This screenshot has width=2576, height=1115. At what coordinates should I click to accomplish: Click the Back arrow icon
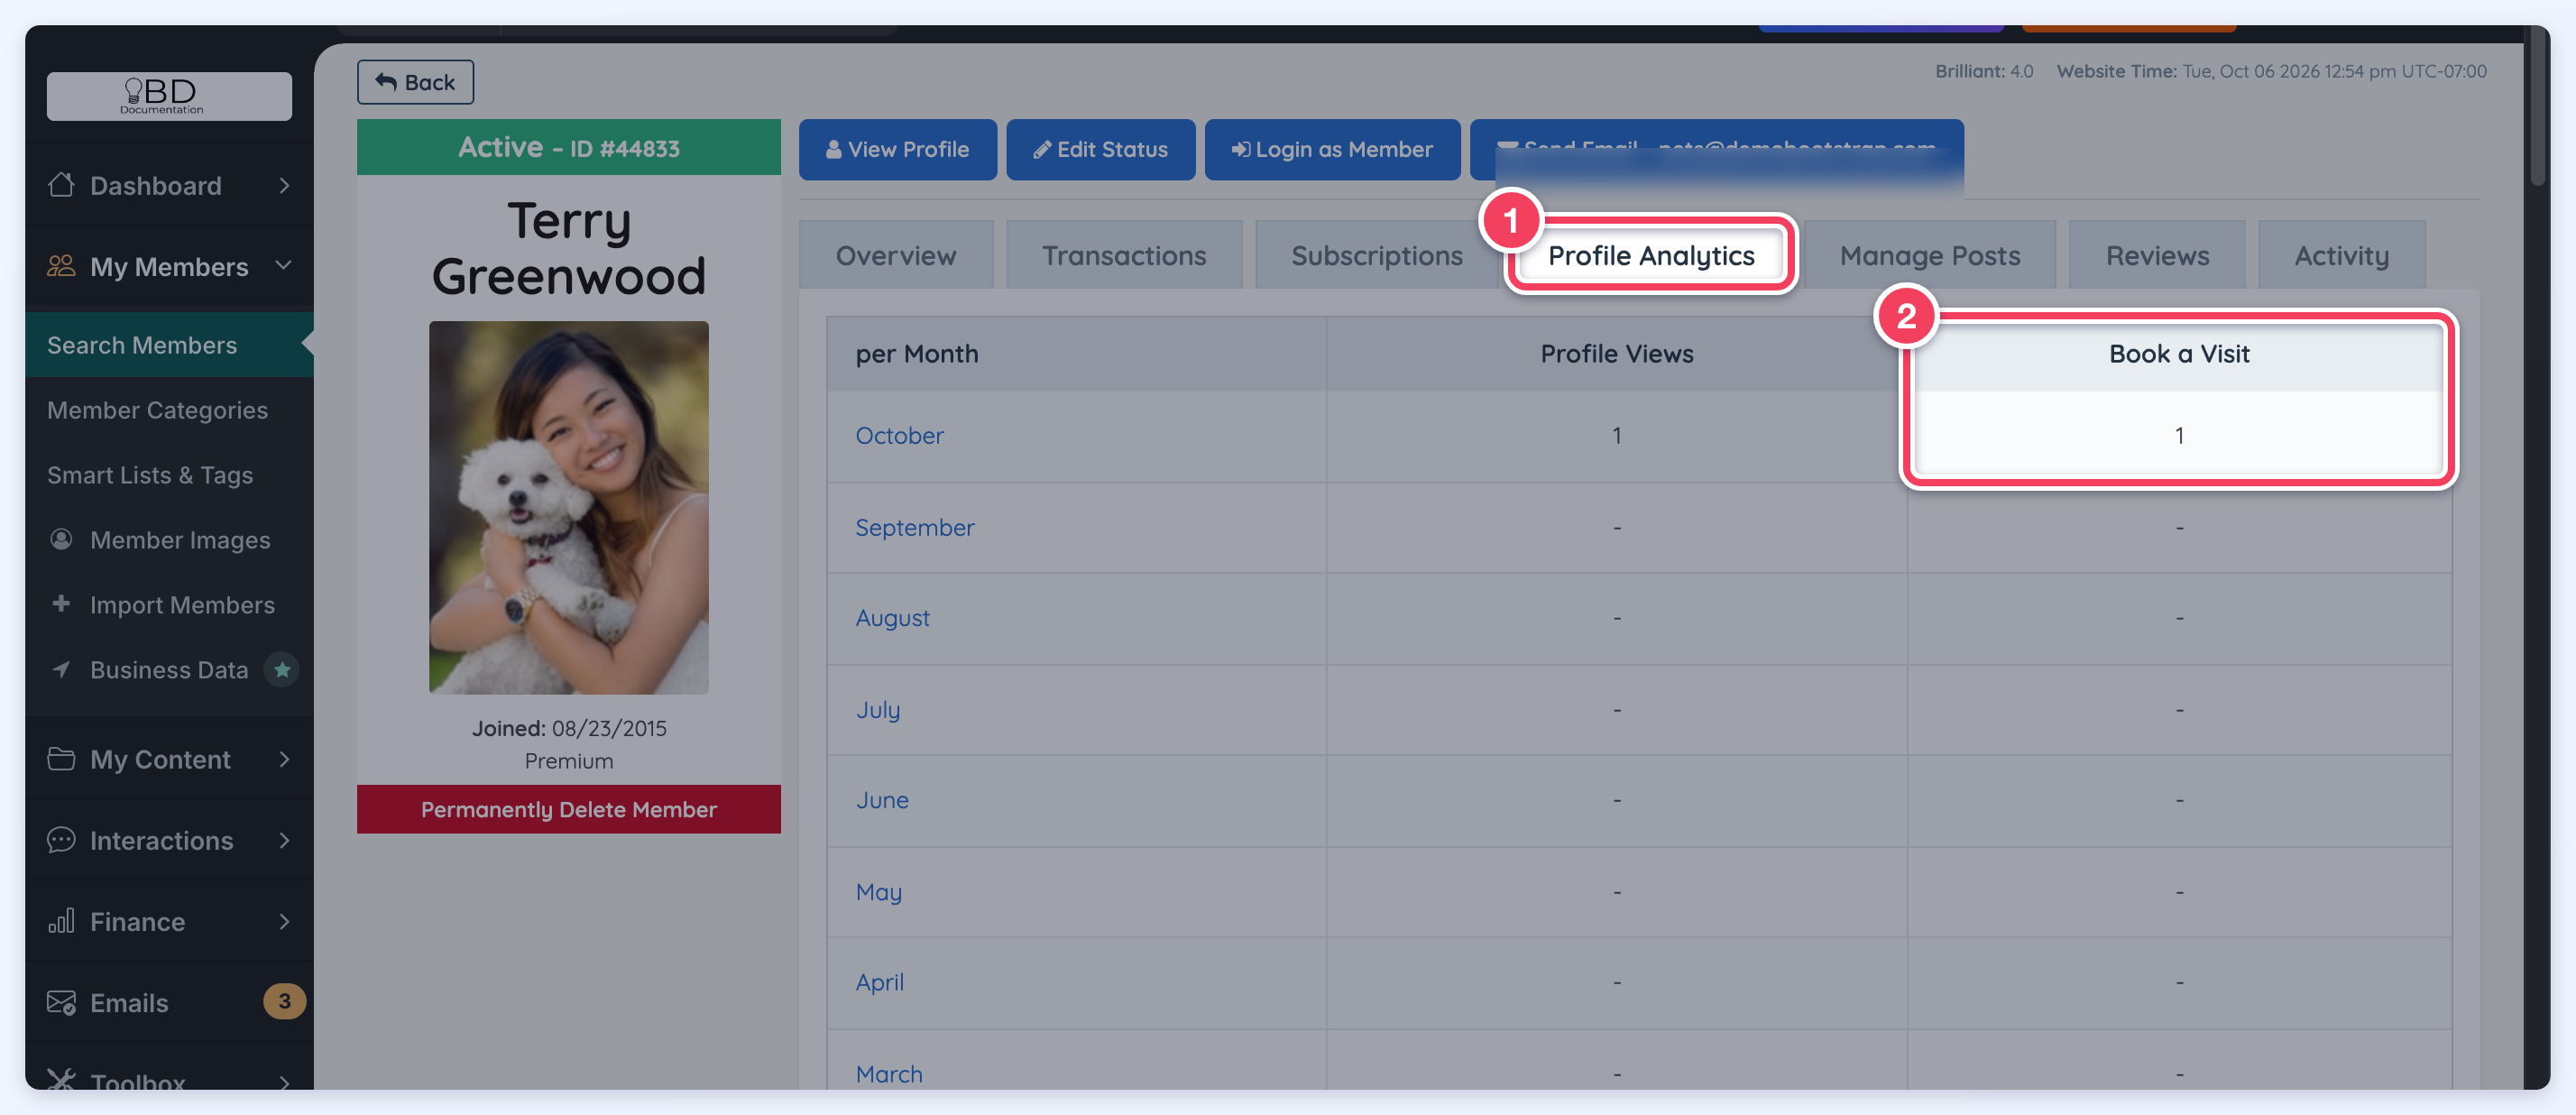point(386,82)
